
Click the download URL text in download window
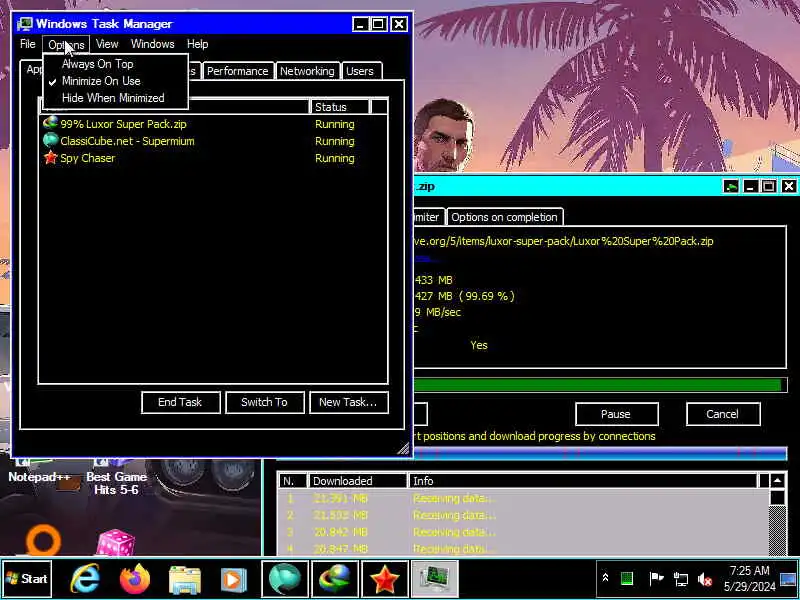(x=564, y=241)
